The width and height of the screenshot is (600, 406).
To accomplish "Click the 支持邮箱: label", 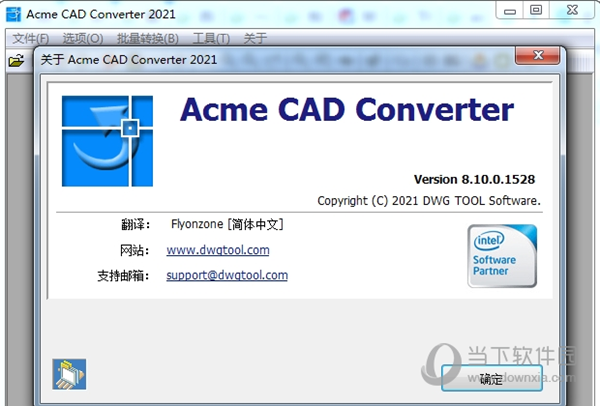I will [x=123, y=276].
